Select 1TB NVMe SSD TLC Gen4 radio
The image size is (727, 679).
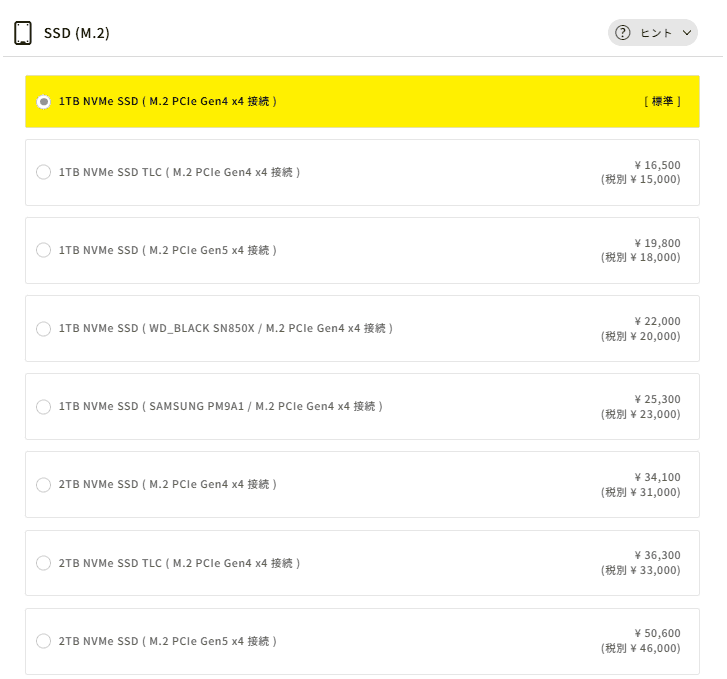click(x=43, y=172)
